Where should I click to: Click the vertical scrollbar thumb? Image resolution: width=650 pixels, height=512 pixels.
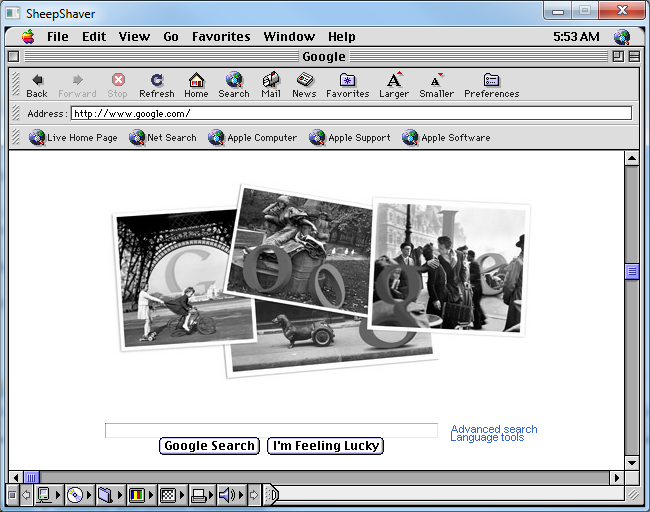pos(632,272)
